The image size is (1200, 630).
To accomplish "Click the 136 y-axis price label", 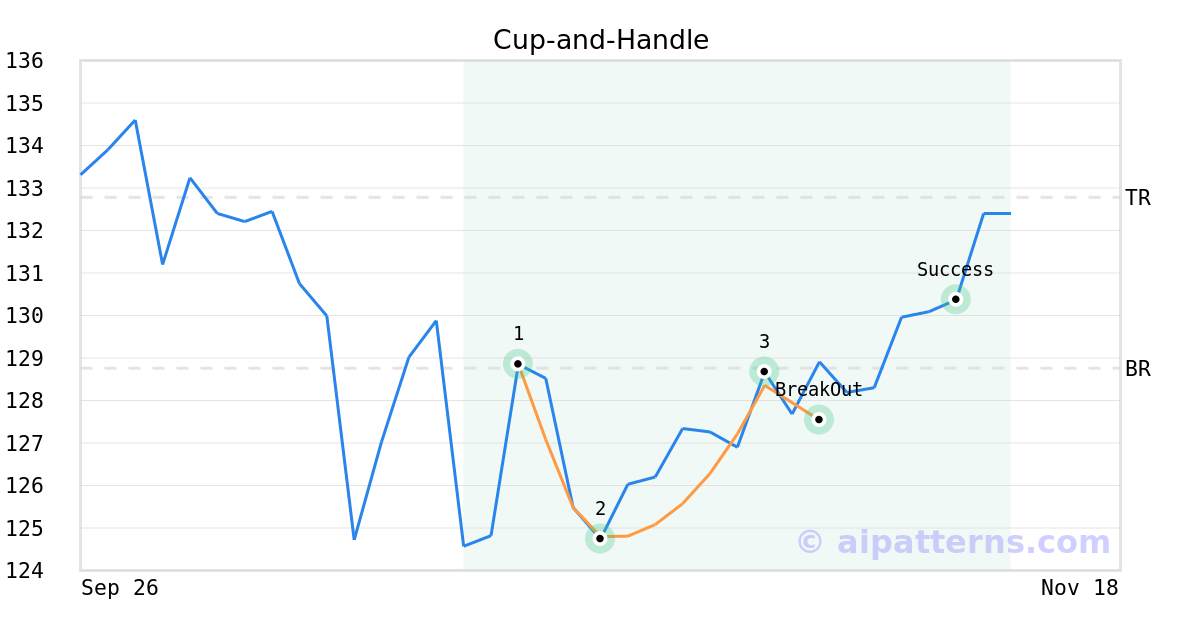I will point(24,61).
